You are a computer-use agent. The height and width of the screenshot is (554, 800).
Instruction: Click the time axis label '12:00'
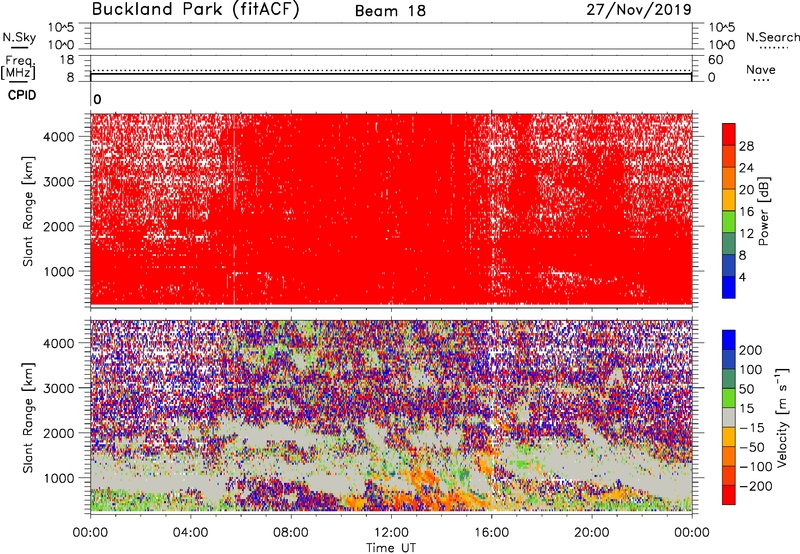tap(391, 533)
